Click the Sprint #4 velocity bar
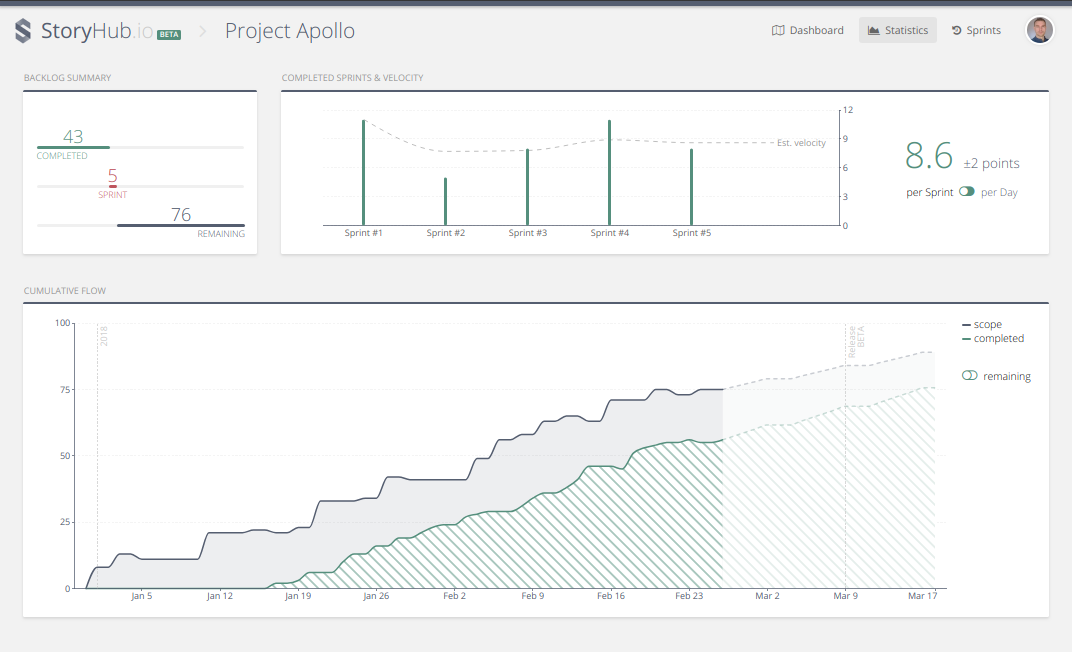Screen dimensions: 1072x652 [x=609, y=173]
